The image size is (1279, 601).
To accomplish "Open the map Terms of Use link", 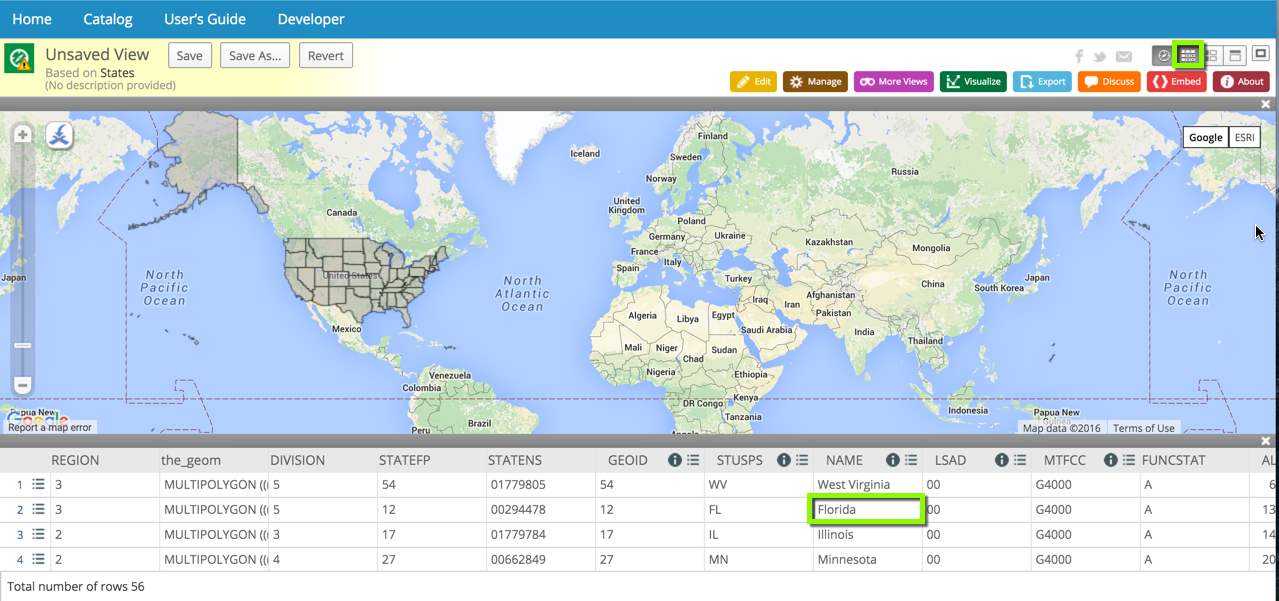I will [1144, 428].
